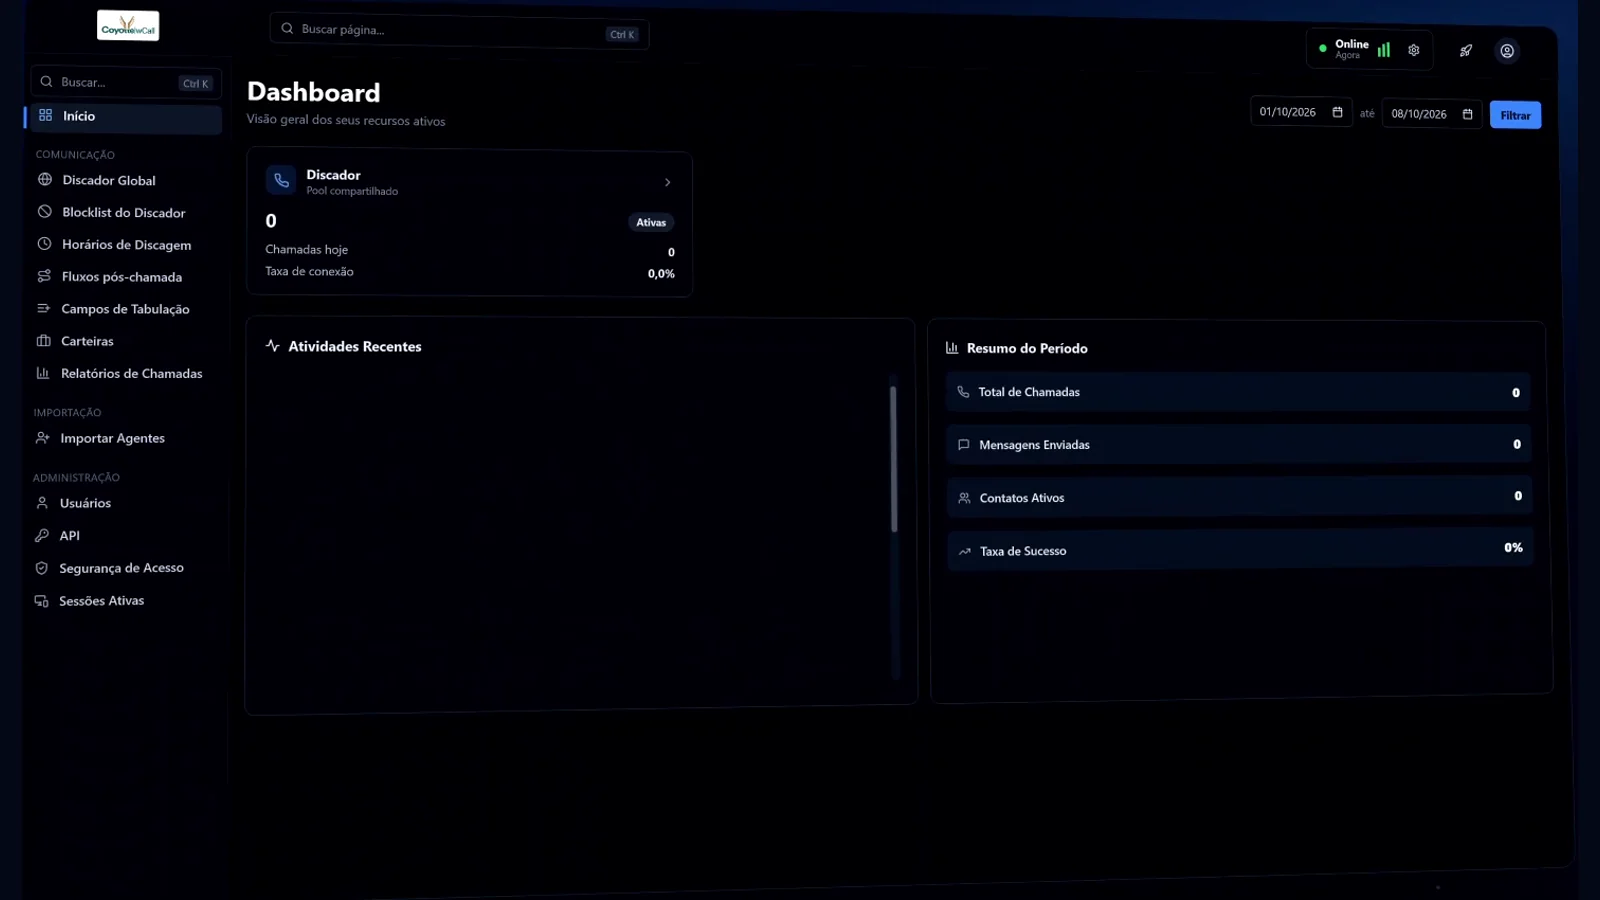Open the user profile icon
Image resolution: width=1600 pixels, height=900 pixels.
1507,51
